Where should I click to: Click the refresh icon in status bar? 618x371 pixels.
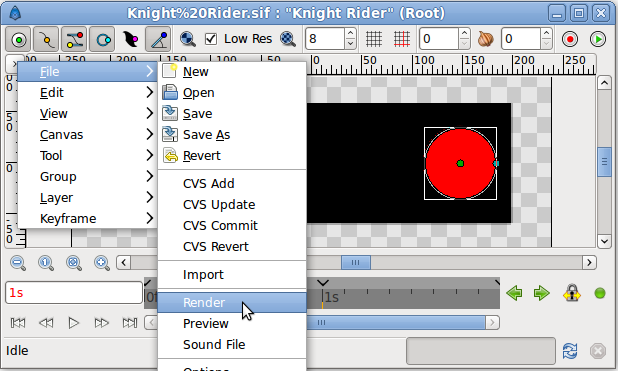tap(570, 350)
